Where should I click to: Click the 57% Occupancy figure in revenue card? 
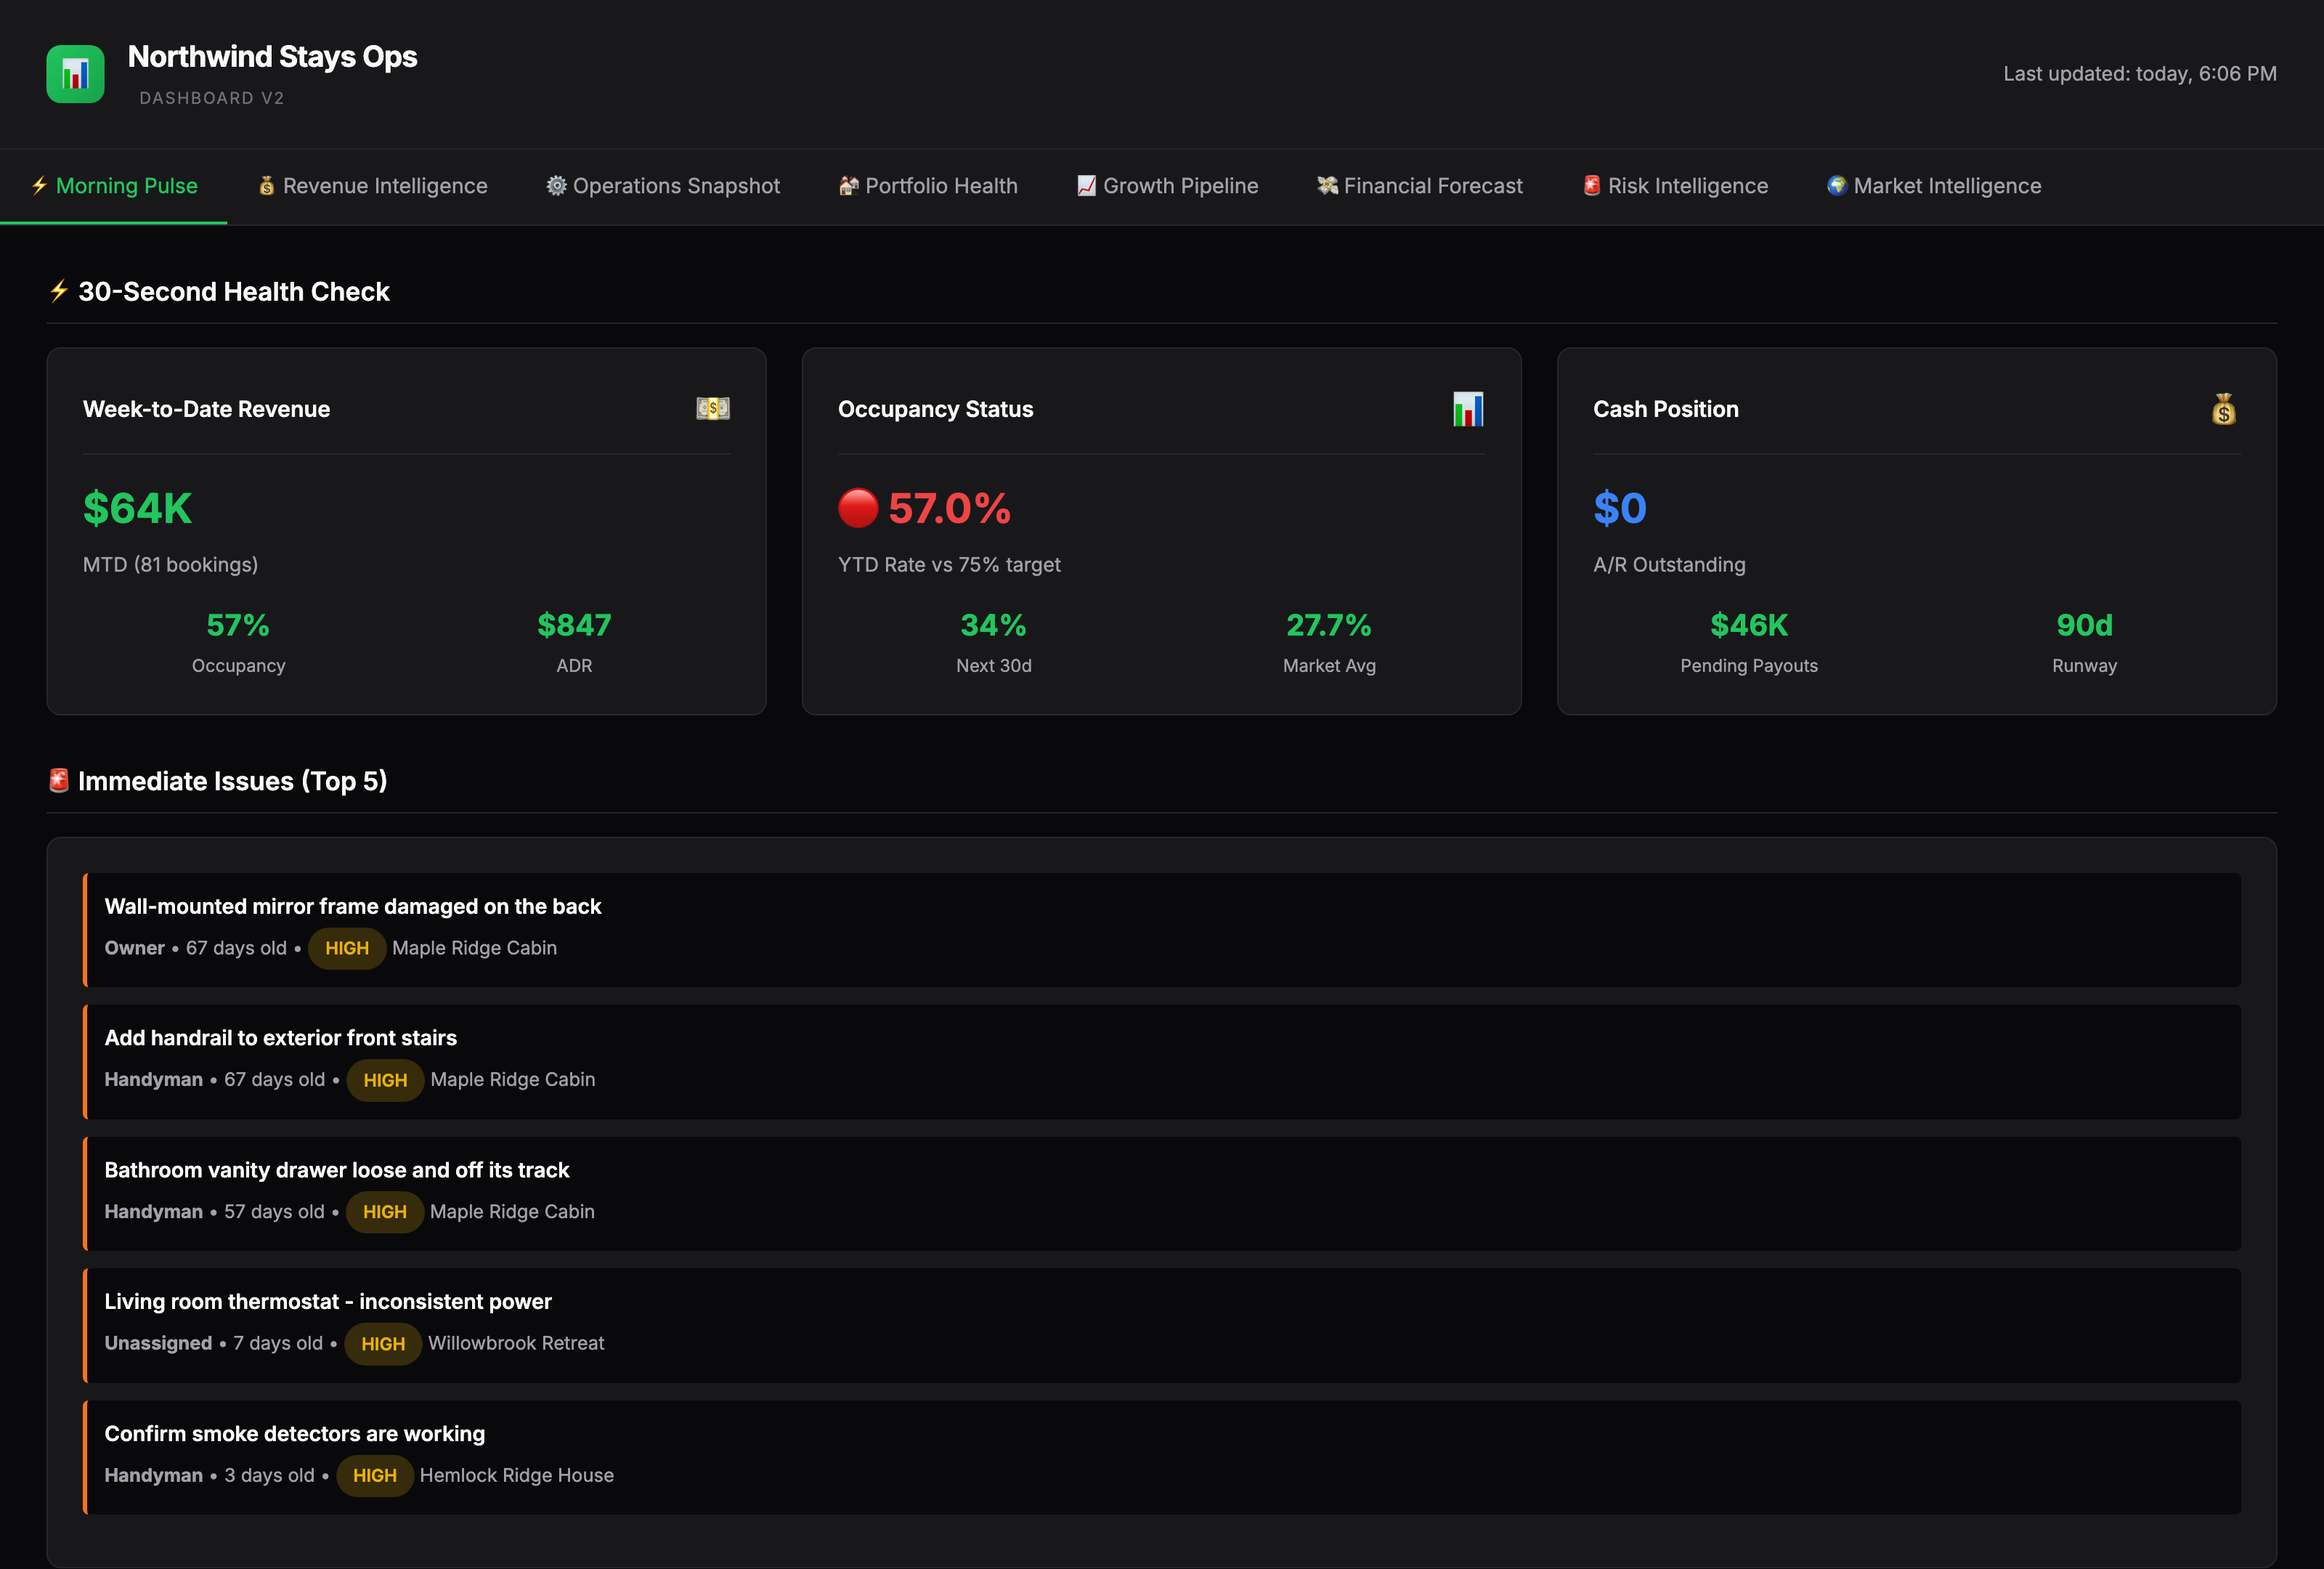pos(238,625)
